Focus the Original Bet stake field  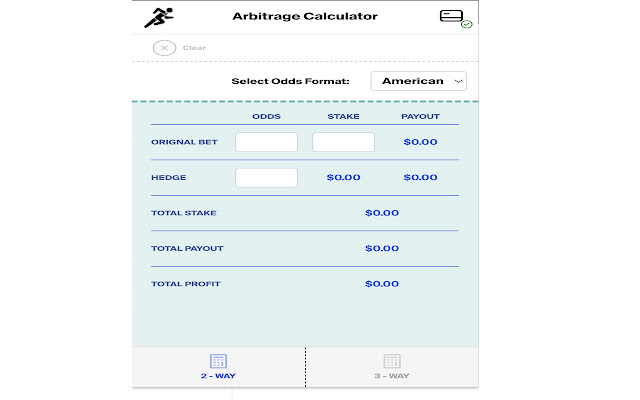click(x=343, y=142)
